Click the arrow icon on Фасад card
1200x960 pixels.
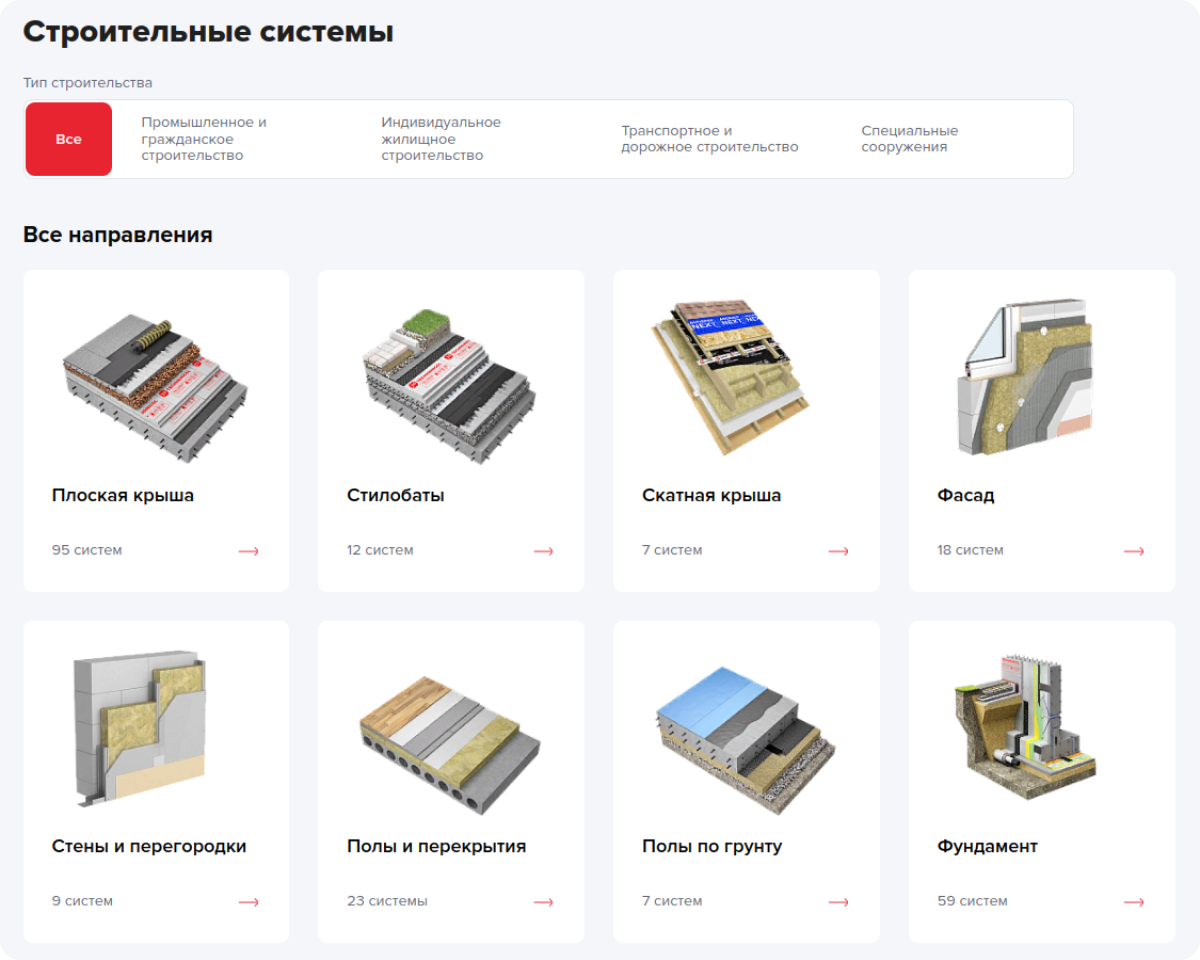click(x=1133, y=551)
